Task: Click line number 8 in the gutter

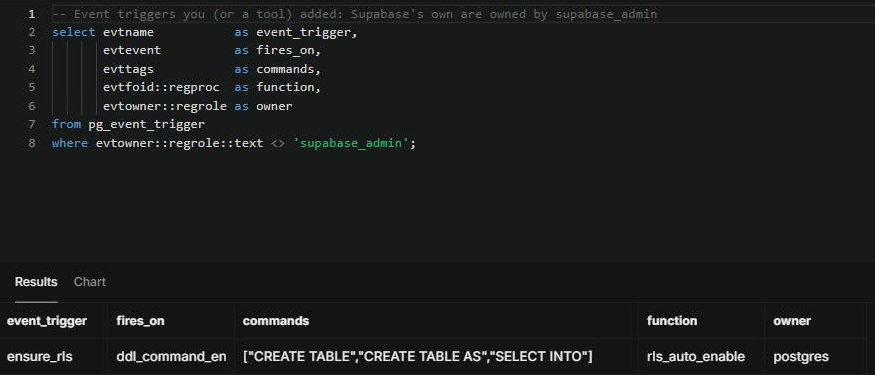Action: click(32, 143)
